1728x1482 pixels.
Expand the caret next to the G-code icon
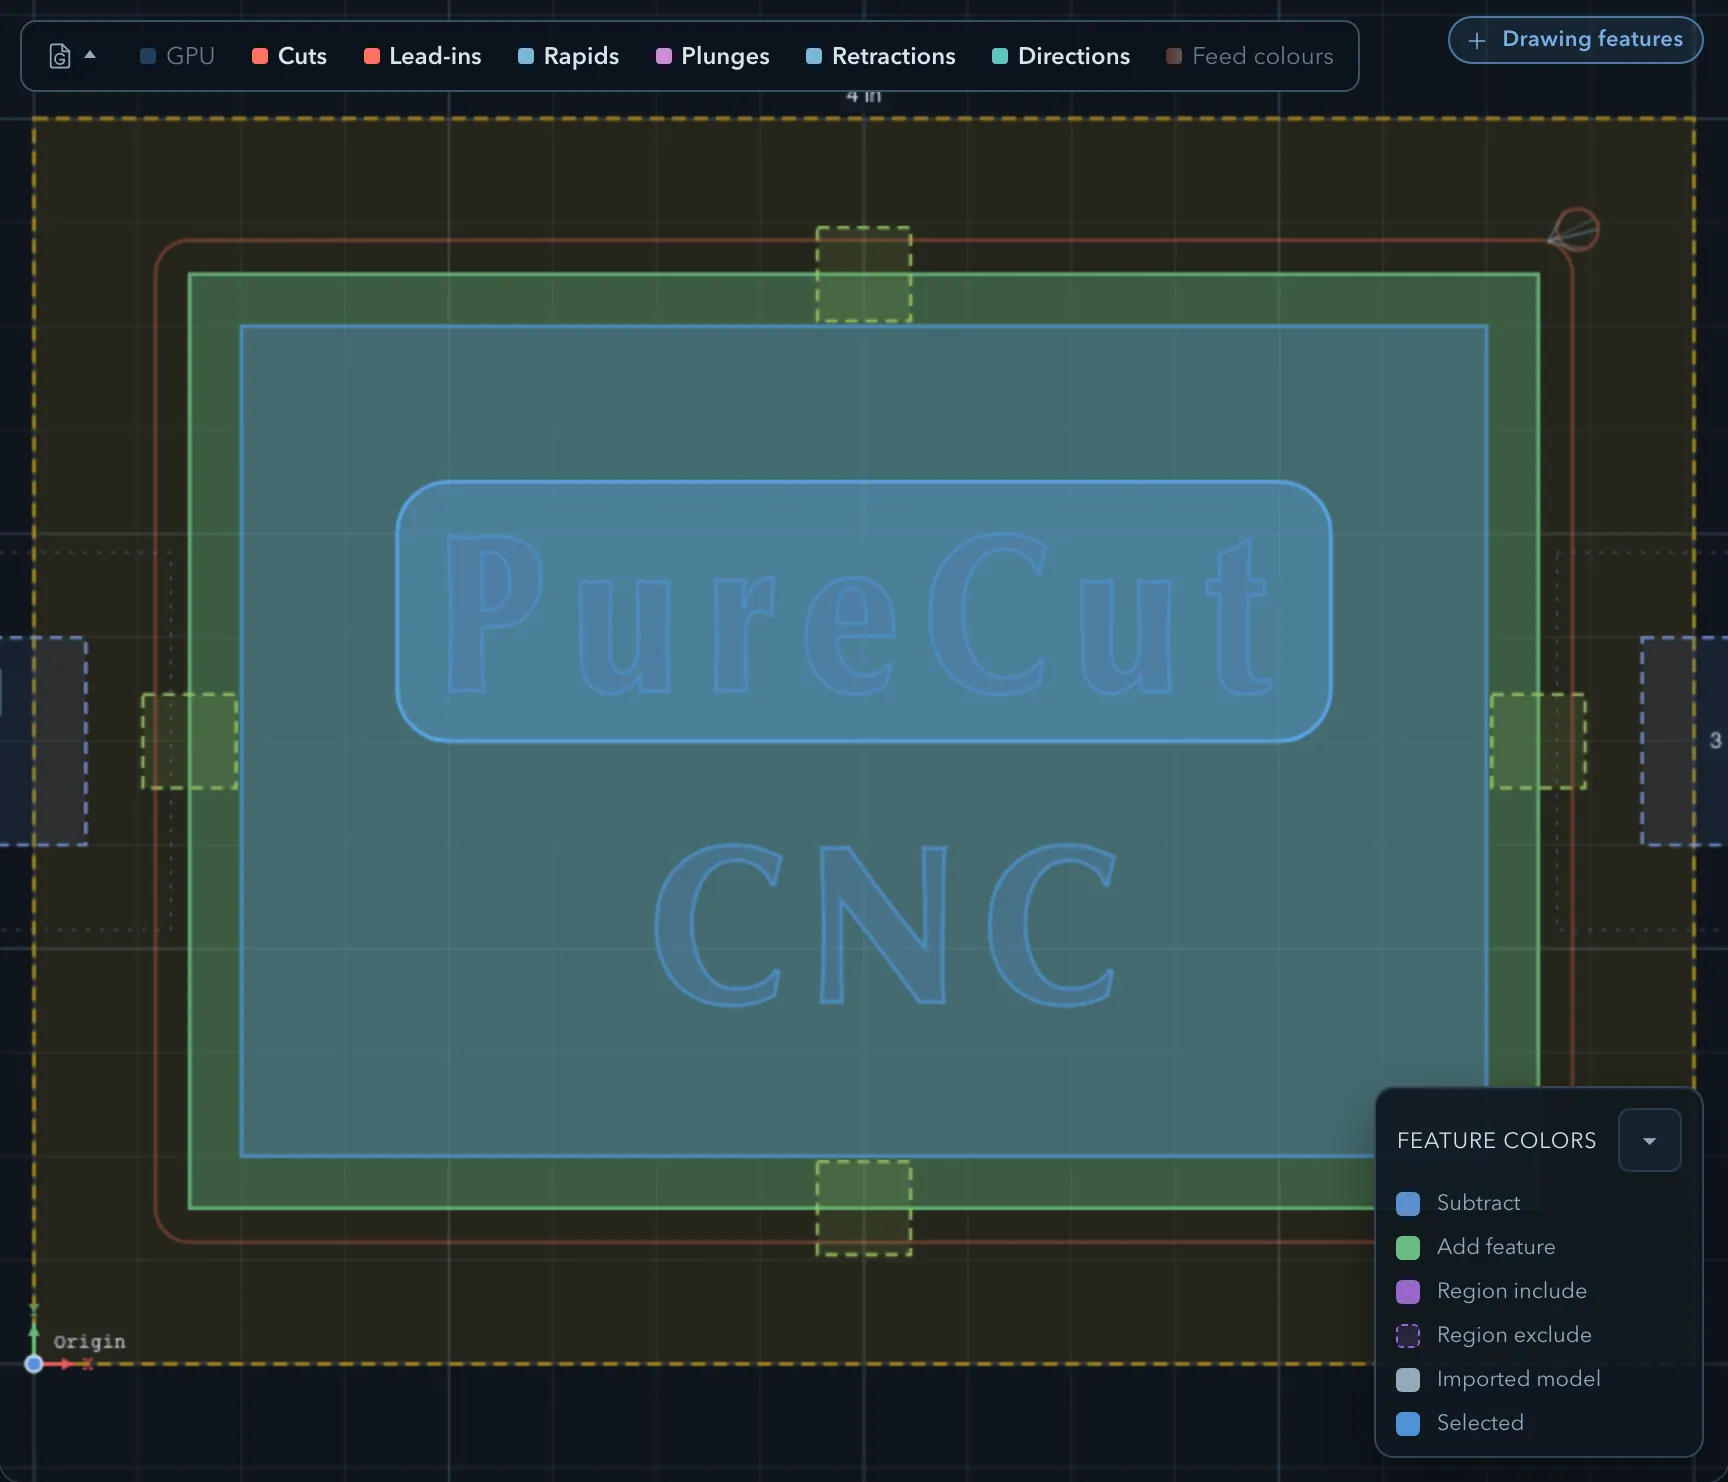(90, 55)
